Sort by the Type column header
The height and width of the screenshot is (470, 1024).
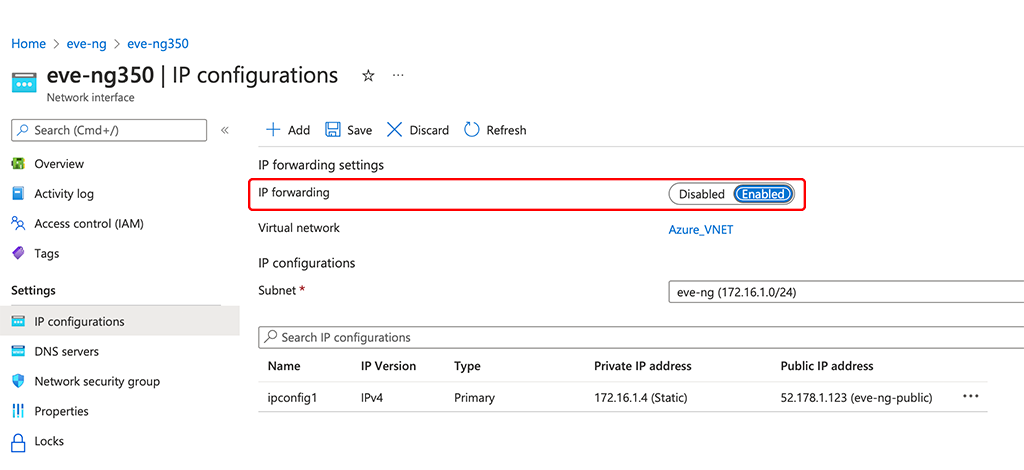[x=467, y=366]
